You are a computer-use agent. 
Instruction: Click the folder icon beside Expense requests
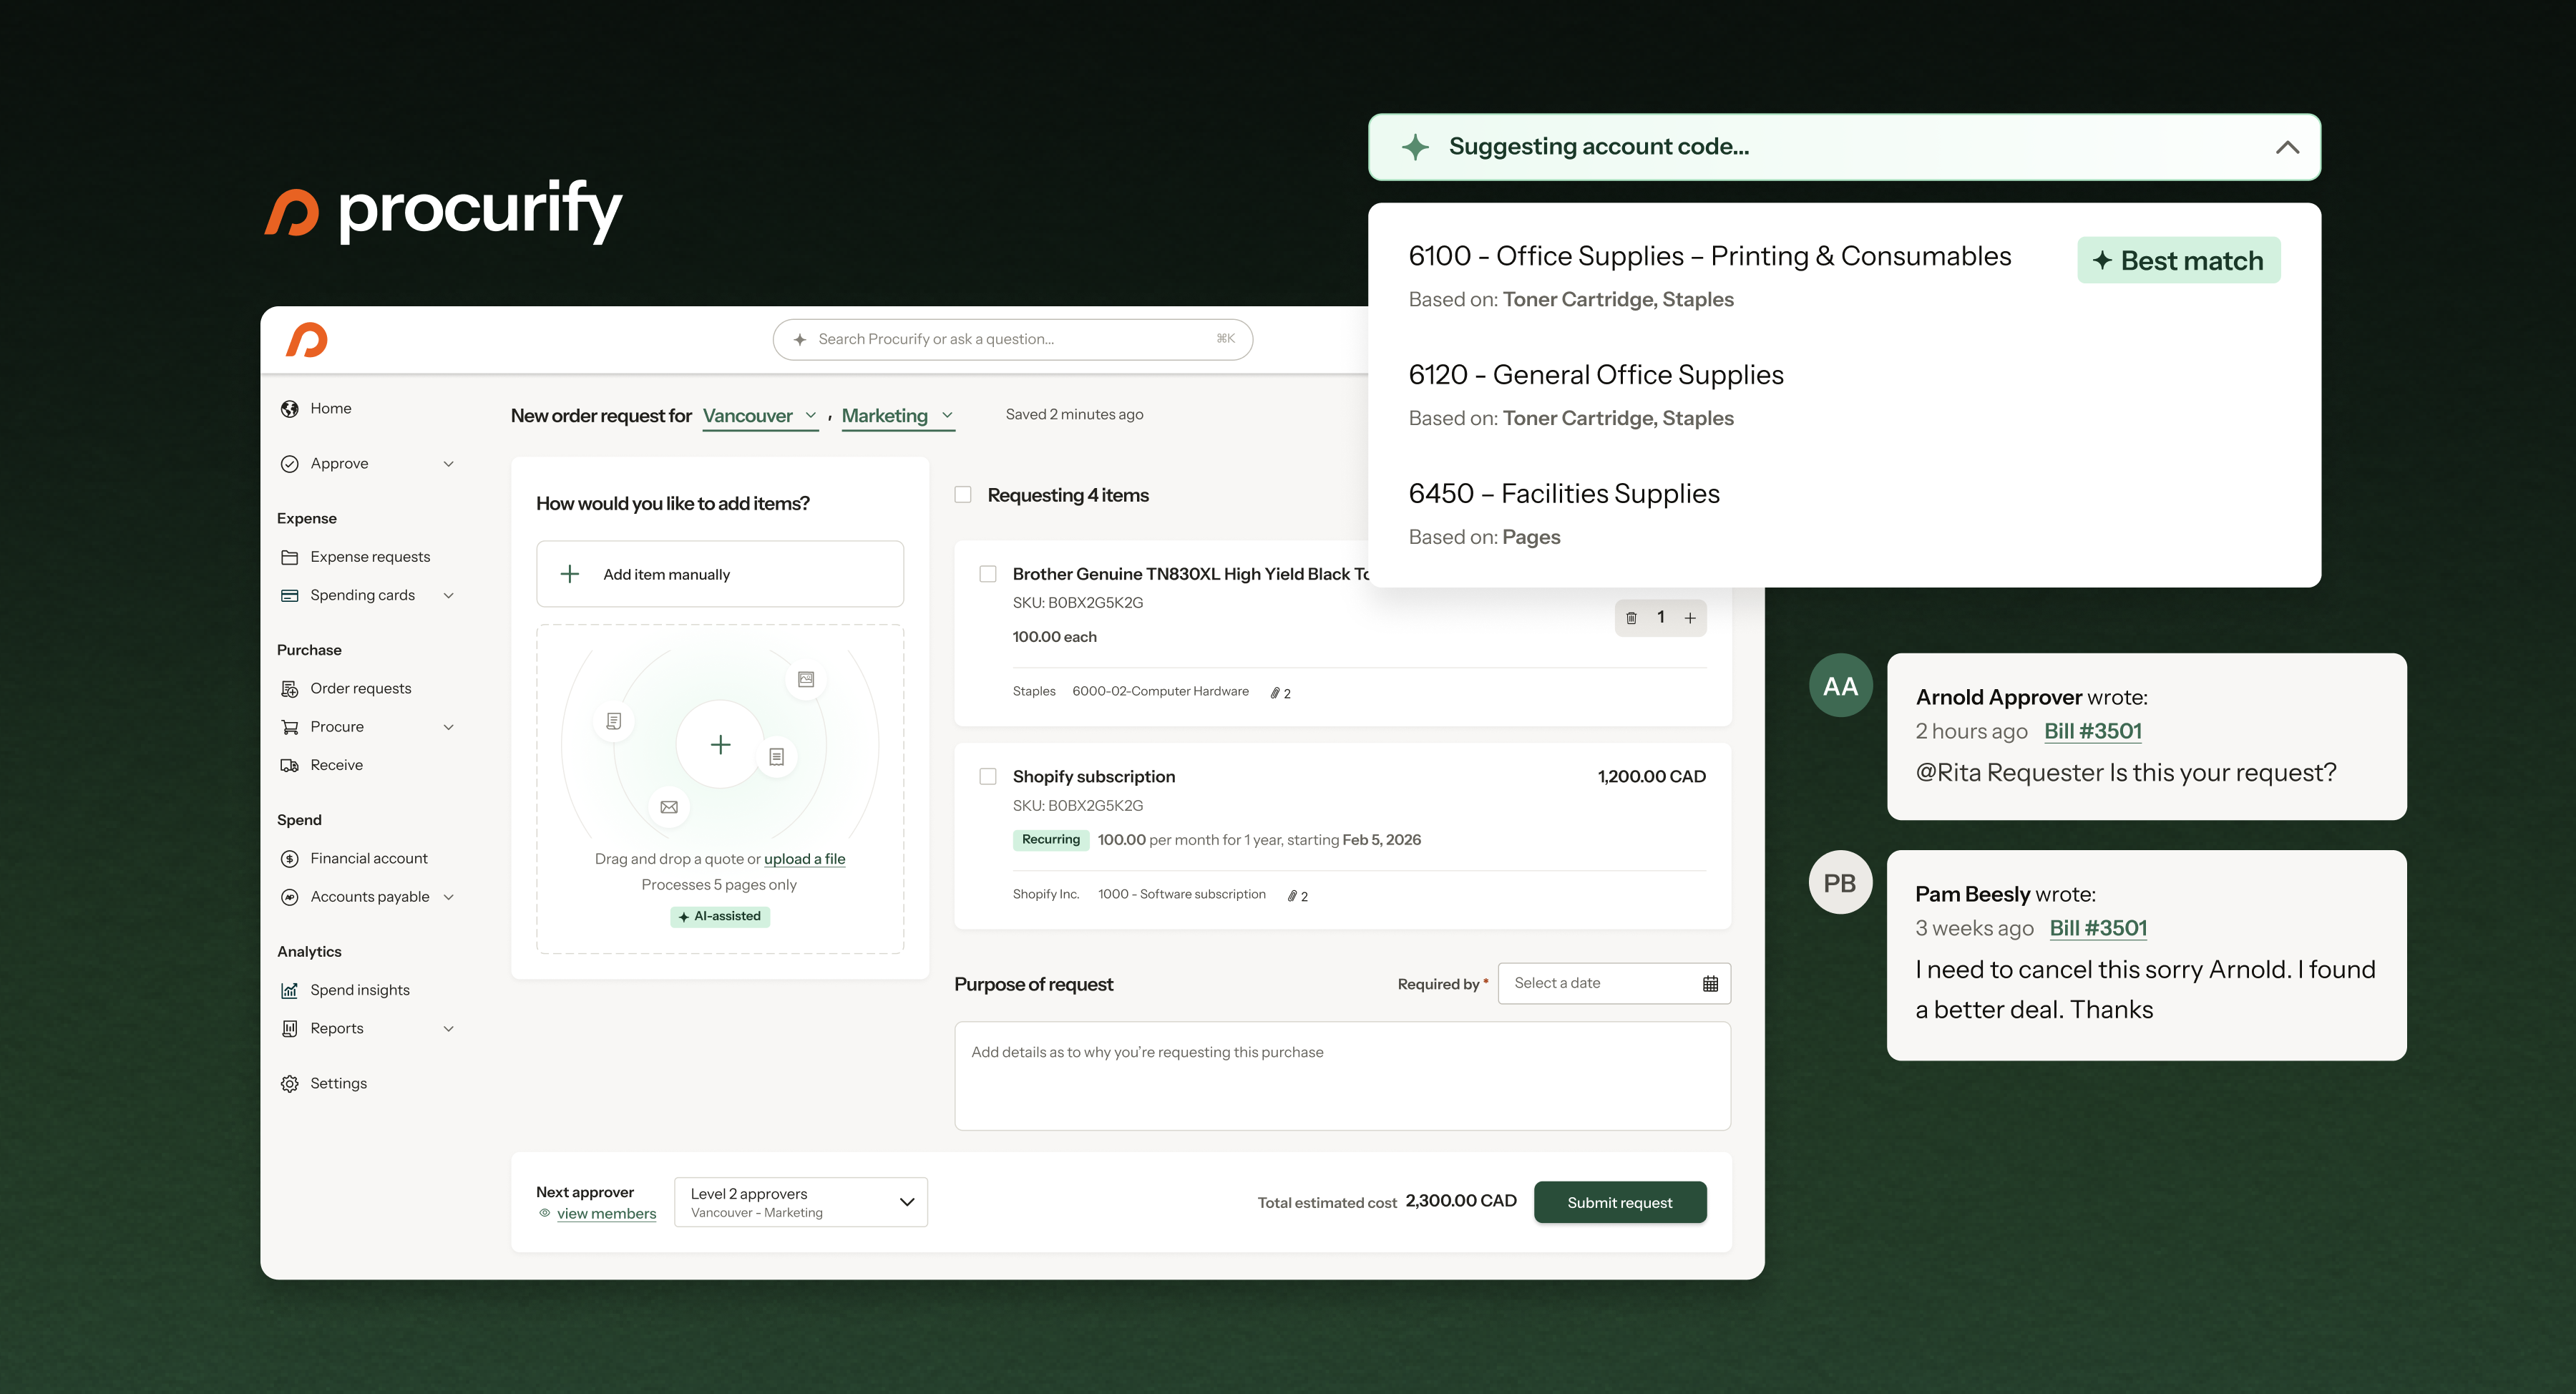[x=290, y=557]
